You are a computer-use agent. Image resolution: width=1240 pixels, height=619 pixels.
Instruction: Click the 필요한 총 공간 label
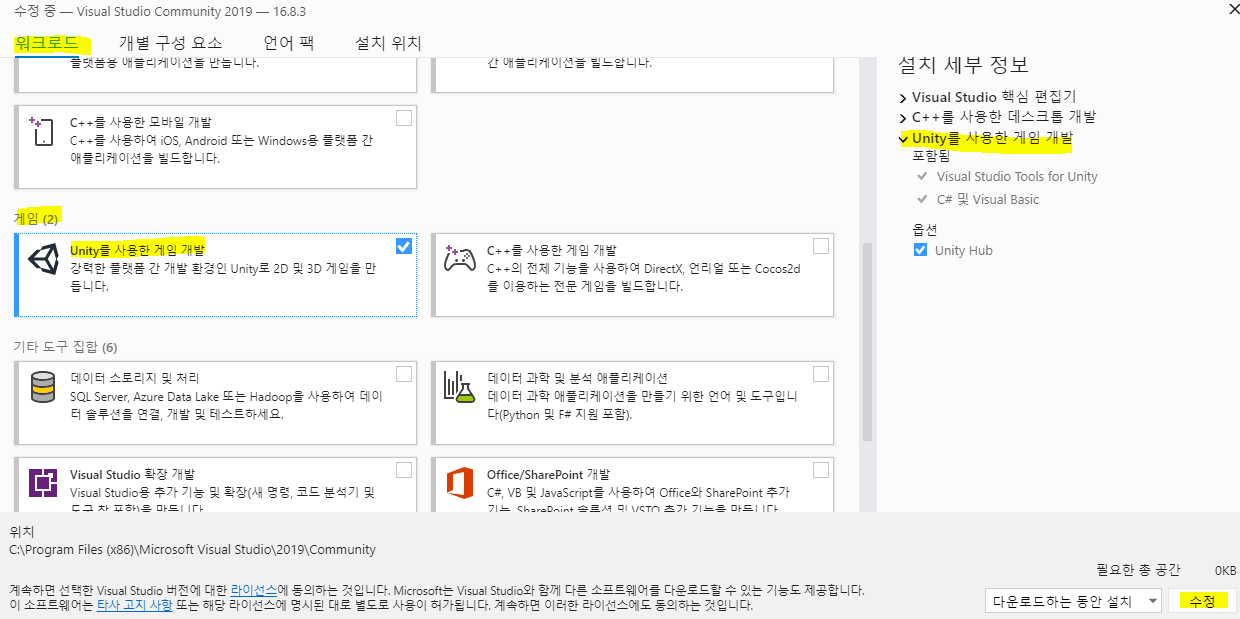point(1138,569)
